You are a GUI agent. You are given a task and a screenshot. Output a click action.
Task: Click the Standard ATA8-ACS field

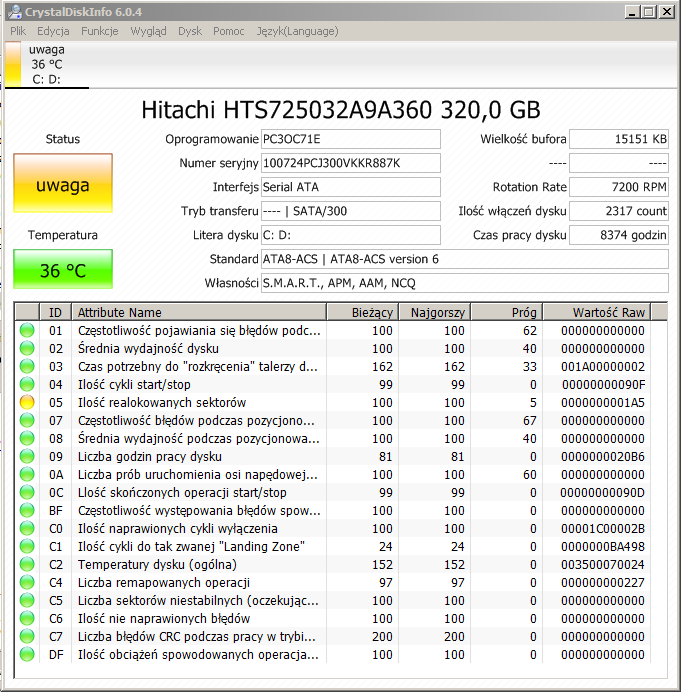[x=465, y=259]
